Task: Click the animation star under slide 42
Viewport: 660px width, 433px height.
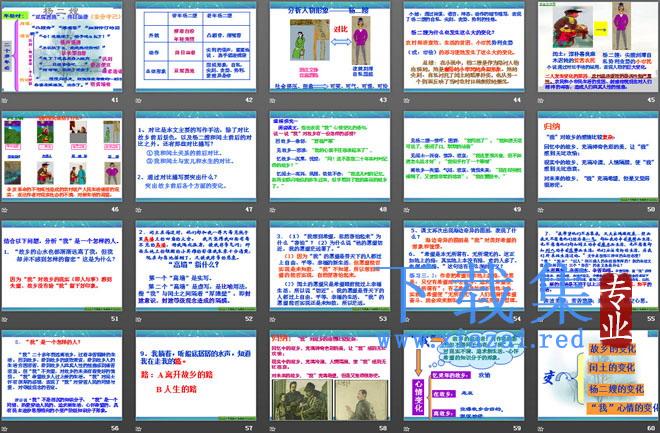Action: [x=138, y=100]
